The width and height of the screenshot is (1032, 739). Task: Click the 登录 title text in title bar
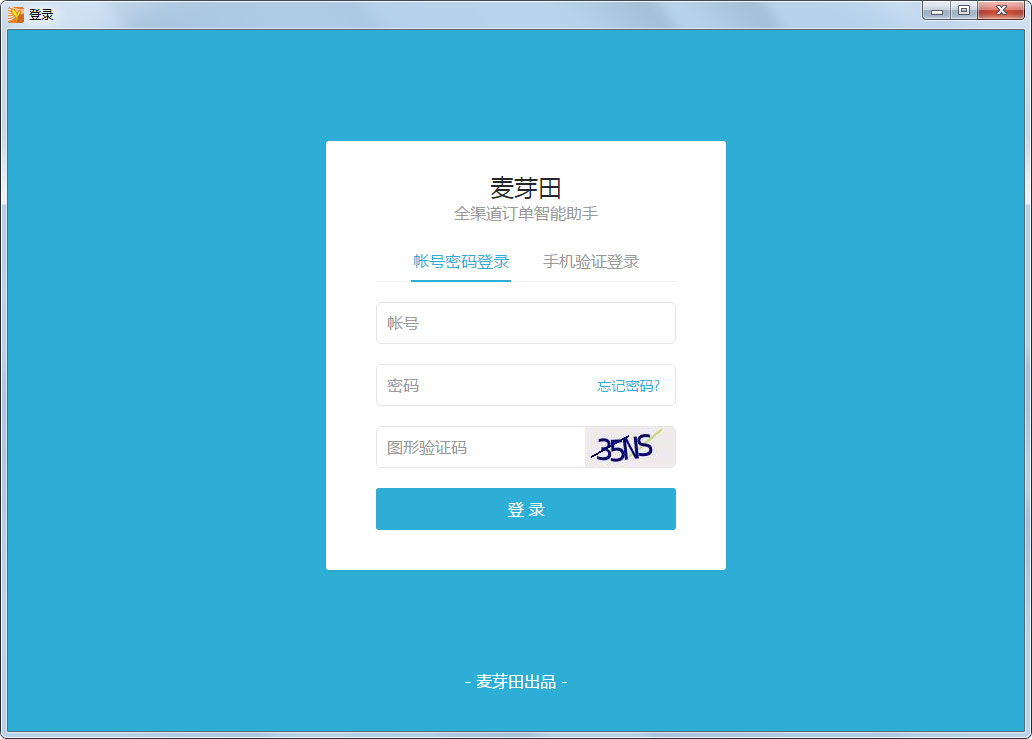[41, 15]
